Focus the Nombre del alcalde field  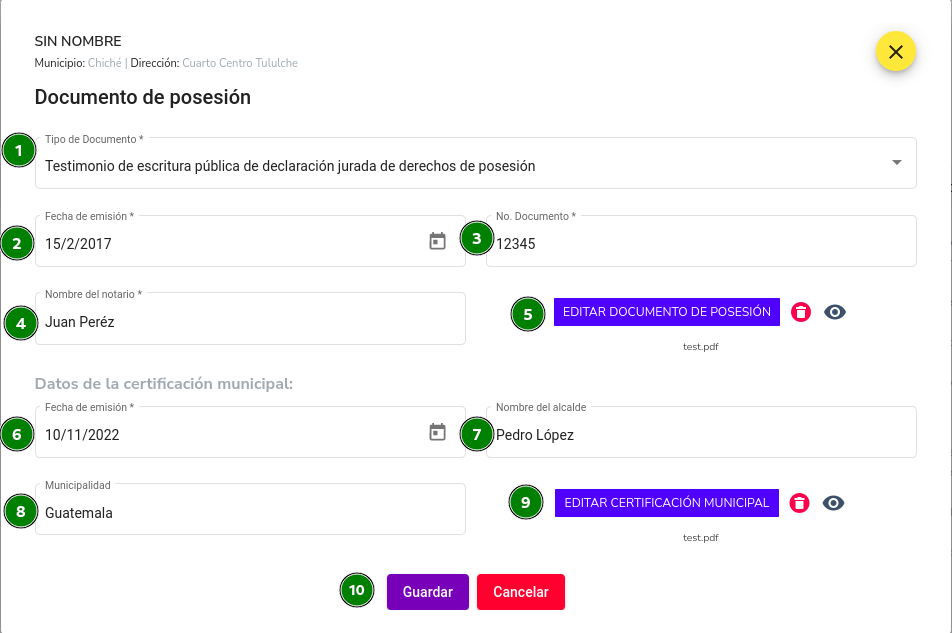pyautogui.click(x=701, y=432)
